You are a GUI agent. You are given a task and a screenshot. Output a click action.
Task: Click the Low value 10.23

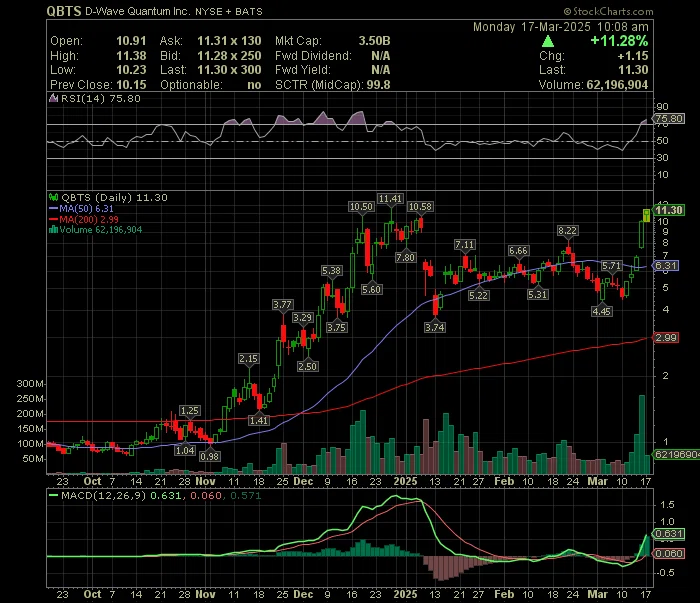(x=131, y=70)
